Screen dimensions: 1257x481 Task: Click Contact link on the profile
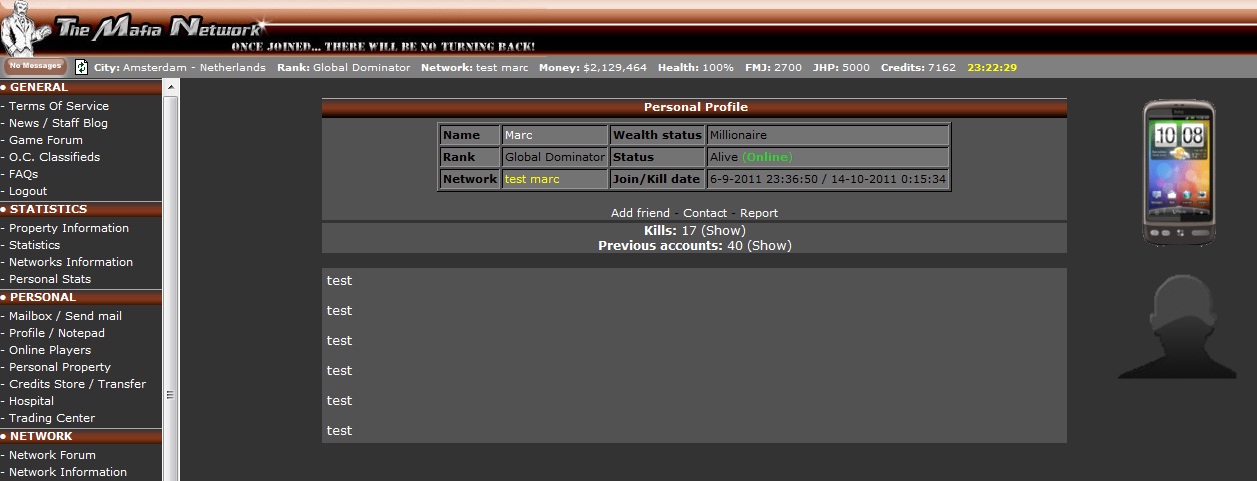click(x=705, y=213)
